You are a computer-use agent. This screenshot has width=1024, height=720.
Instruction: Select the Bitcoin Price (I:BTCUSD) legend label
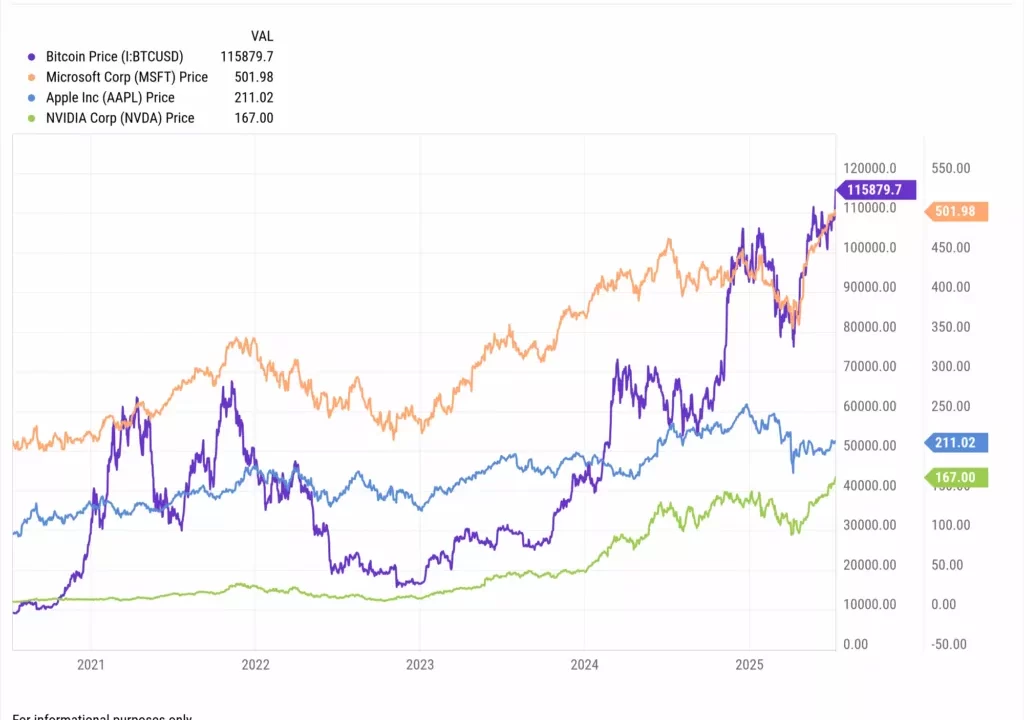pyautogui.click(x=115, y=57)
